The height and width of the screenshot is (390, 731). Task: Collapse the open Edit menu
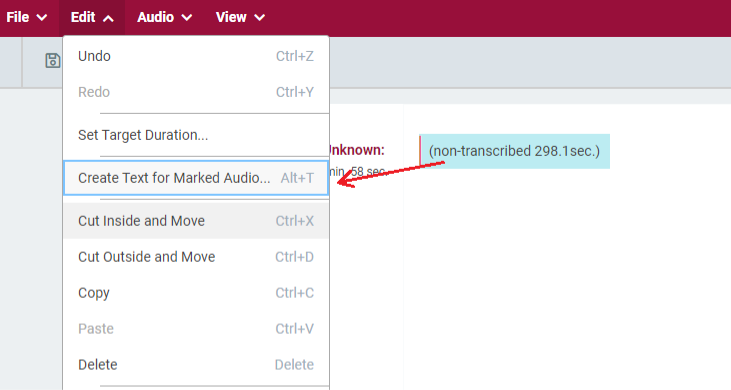92,17
